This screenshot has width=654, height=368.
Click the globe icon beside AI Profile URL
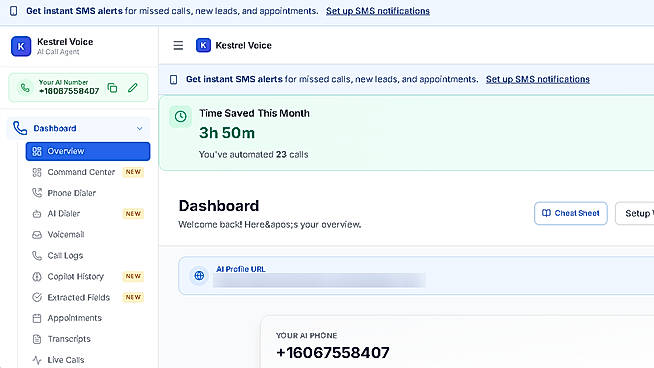click(x=199, y=275)
